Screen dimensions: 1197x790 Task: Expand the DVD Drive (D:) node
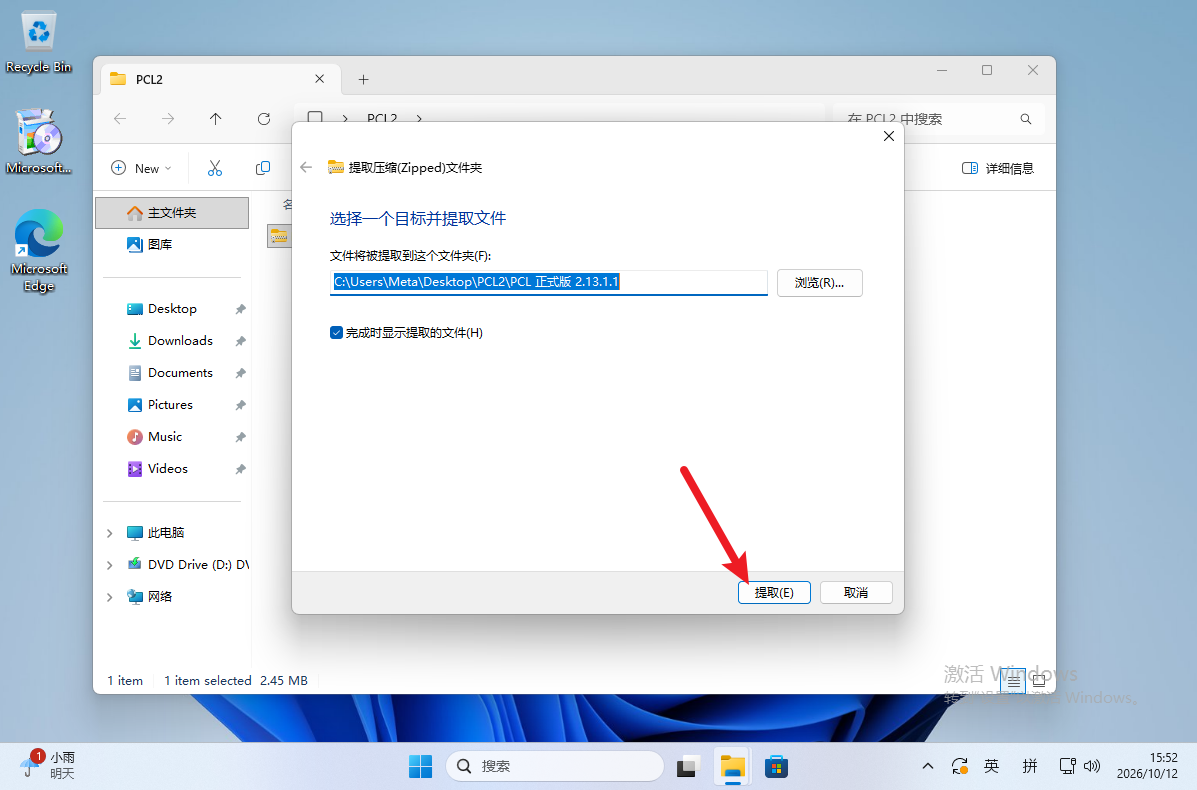pos(110,565)
